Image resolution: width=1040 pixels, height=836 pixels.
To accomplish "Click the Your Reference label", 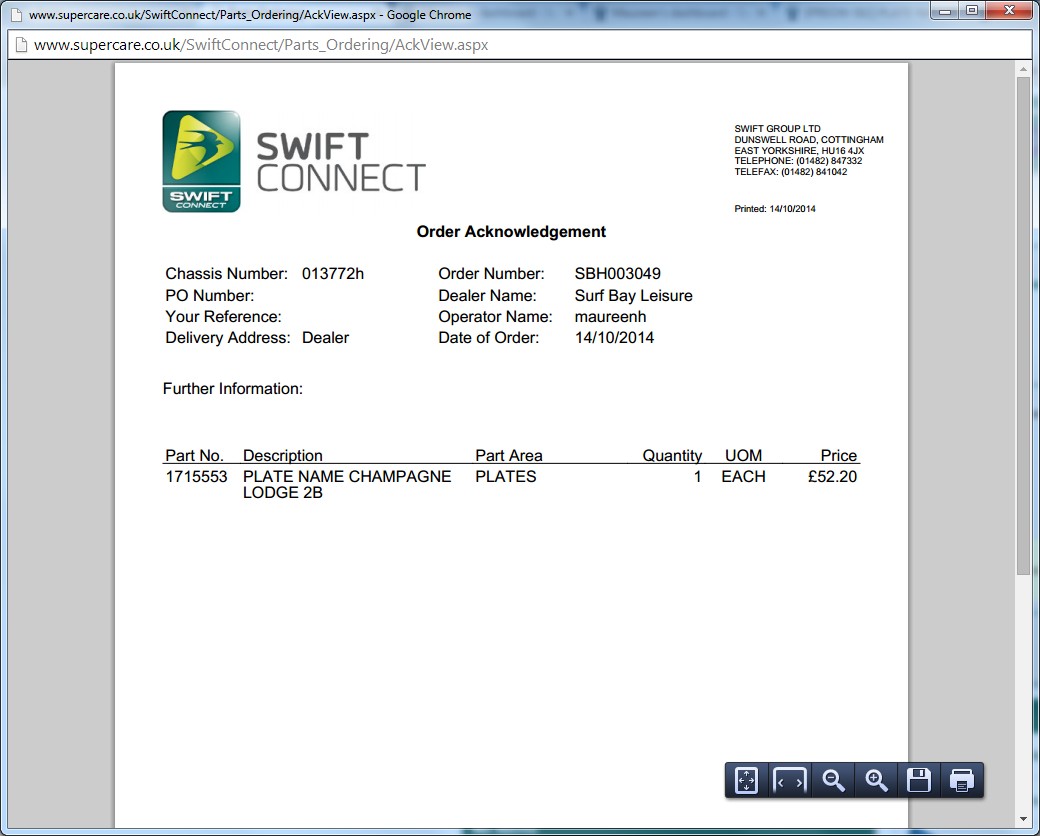I will pyautogui.click(x=224, y=316).
